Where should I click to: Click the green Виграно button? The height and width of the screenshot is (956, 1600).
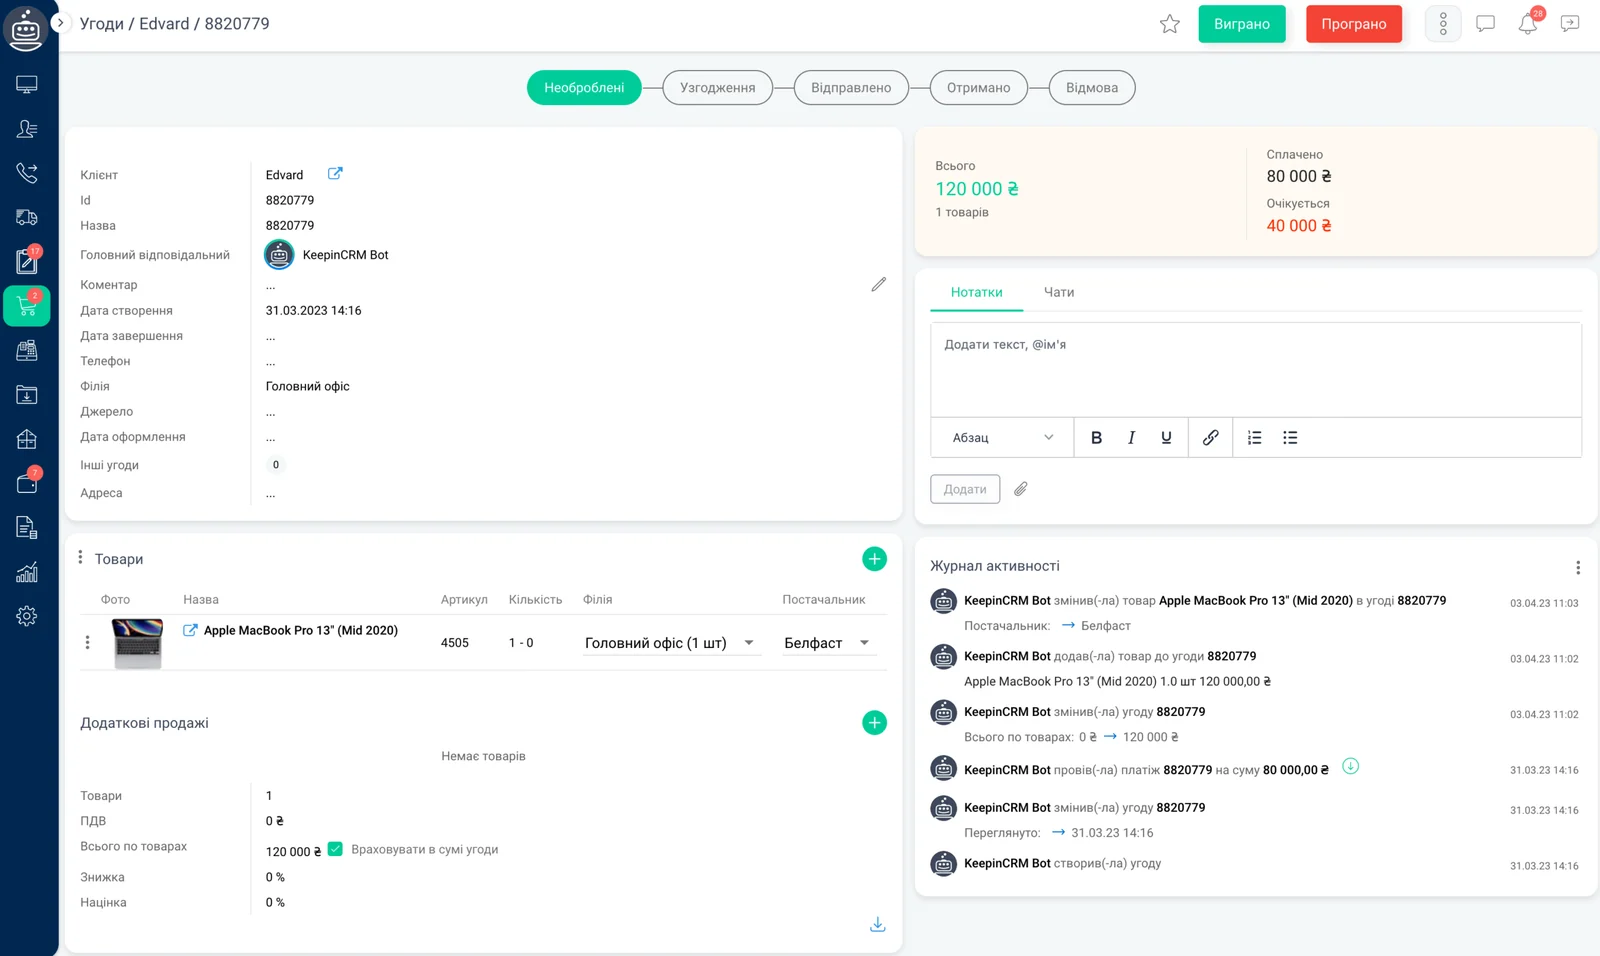pos(1242,24)
